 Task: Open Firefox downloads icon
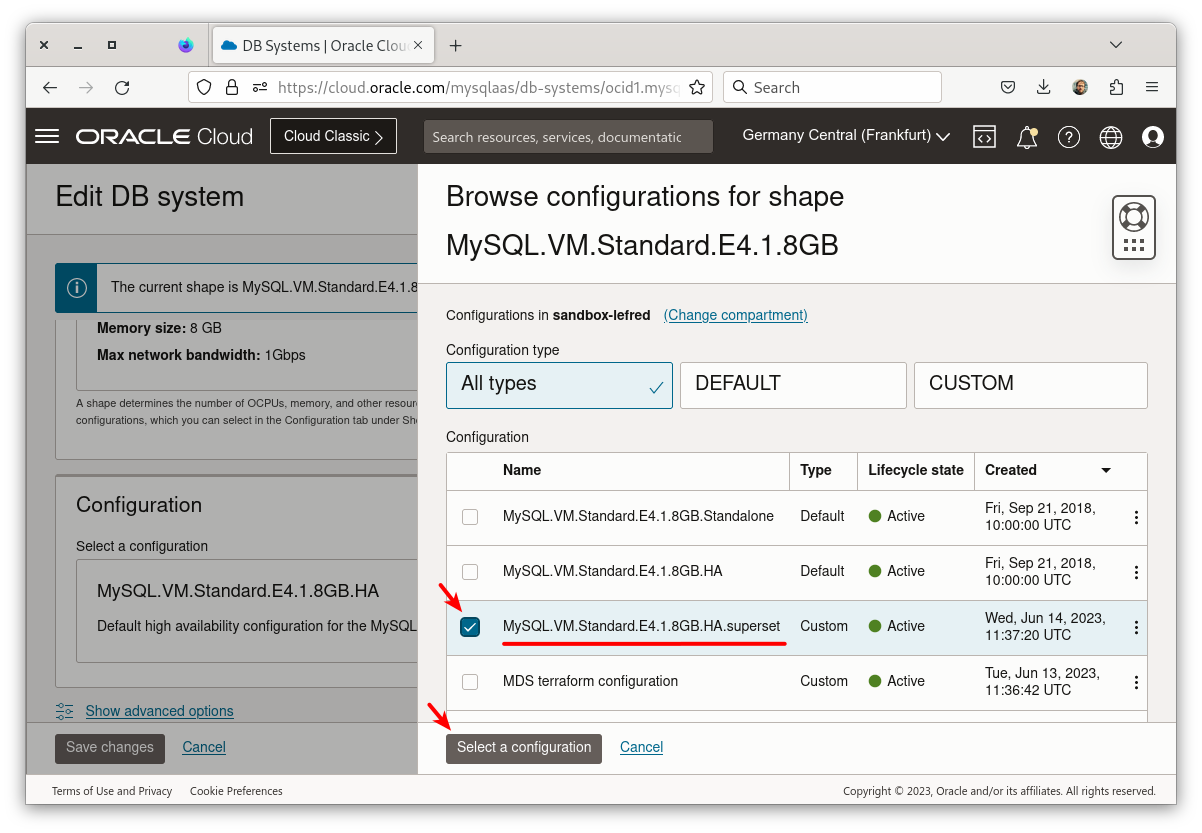click(1043, 87)
